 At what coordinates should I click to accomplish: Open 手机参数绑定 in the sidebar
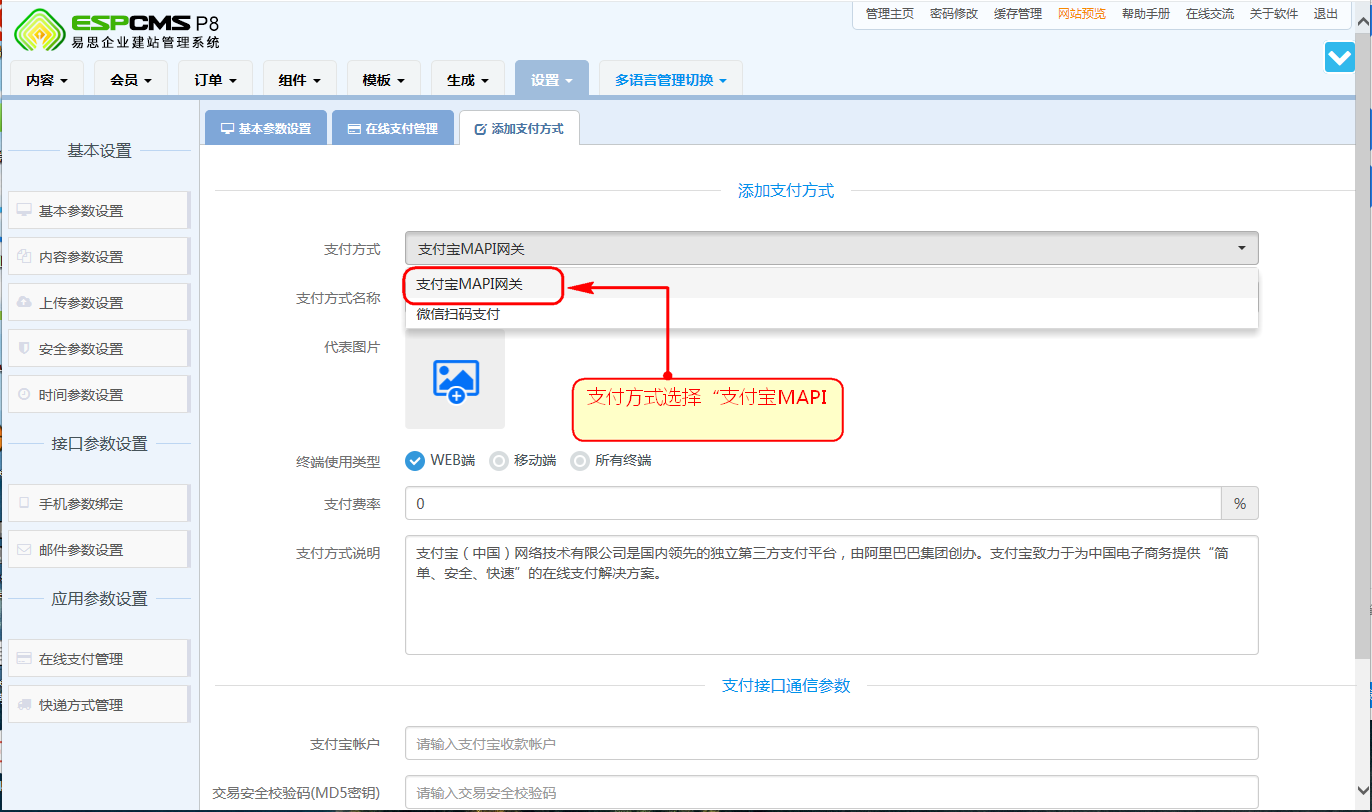coord(98,503)
